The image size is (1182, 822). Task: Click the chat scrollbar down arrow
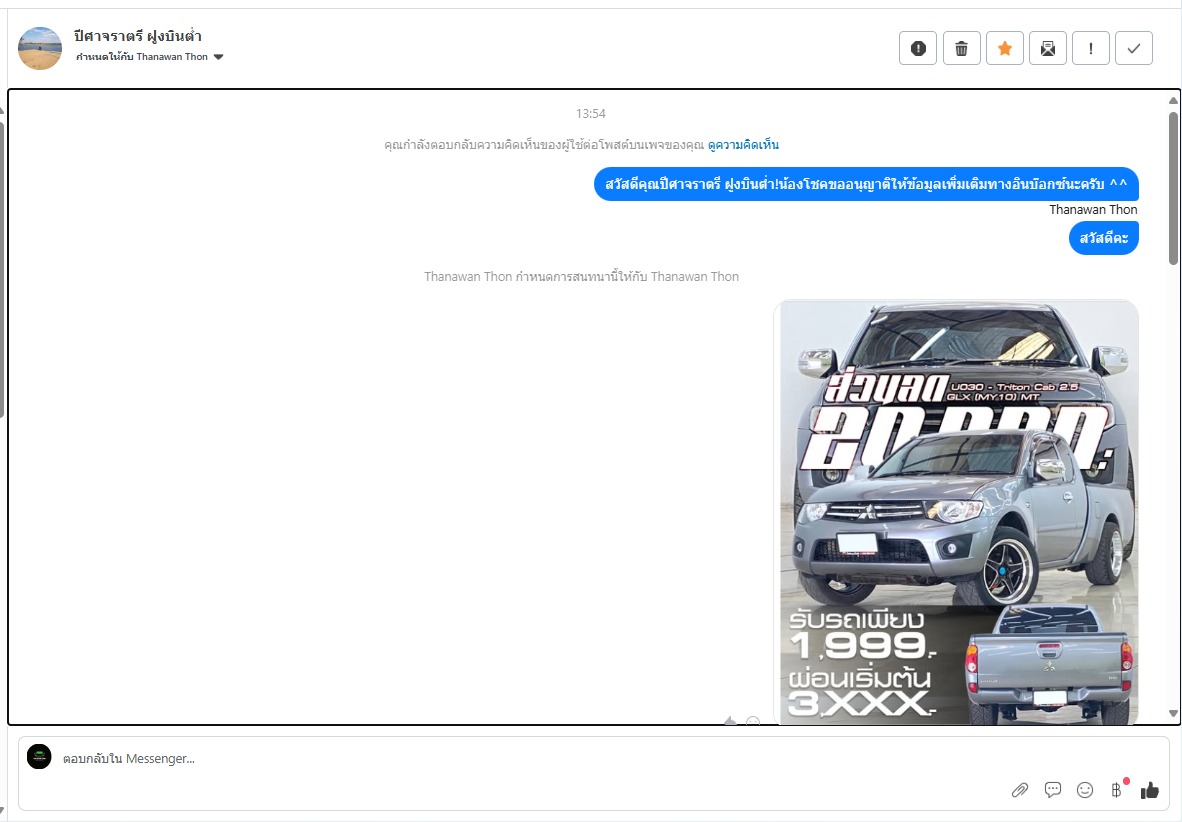pyautogui.click(x=1173, y=713)
